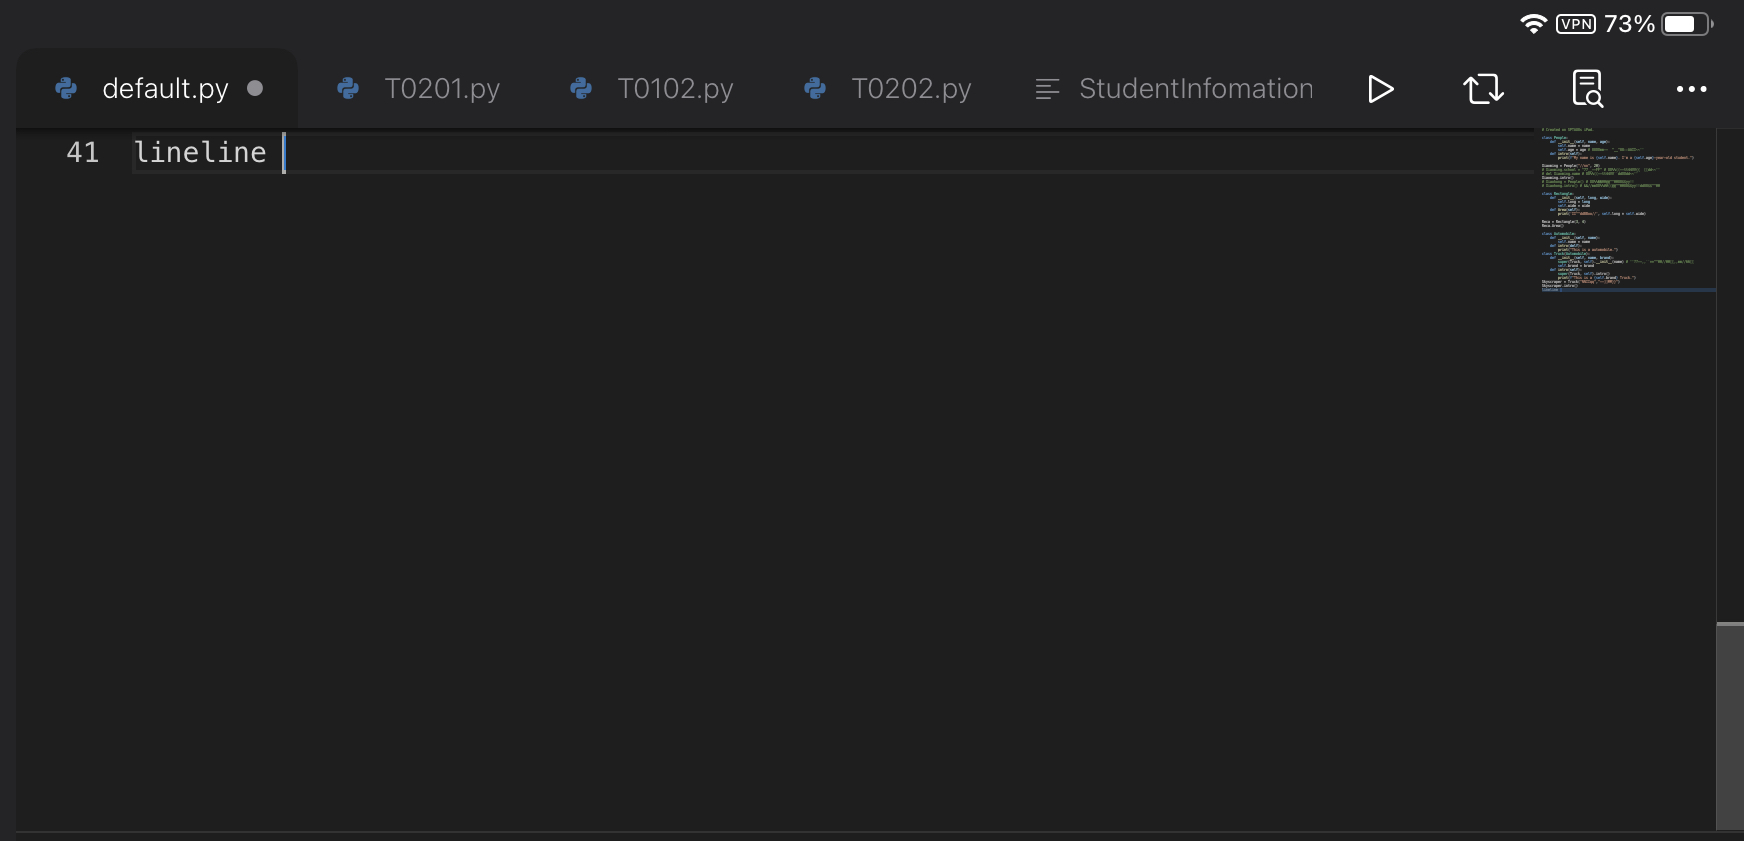This screenshot has height=841, width=1744.
Task: Switch to the T0202.py tab
Action: point(910,88)
